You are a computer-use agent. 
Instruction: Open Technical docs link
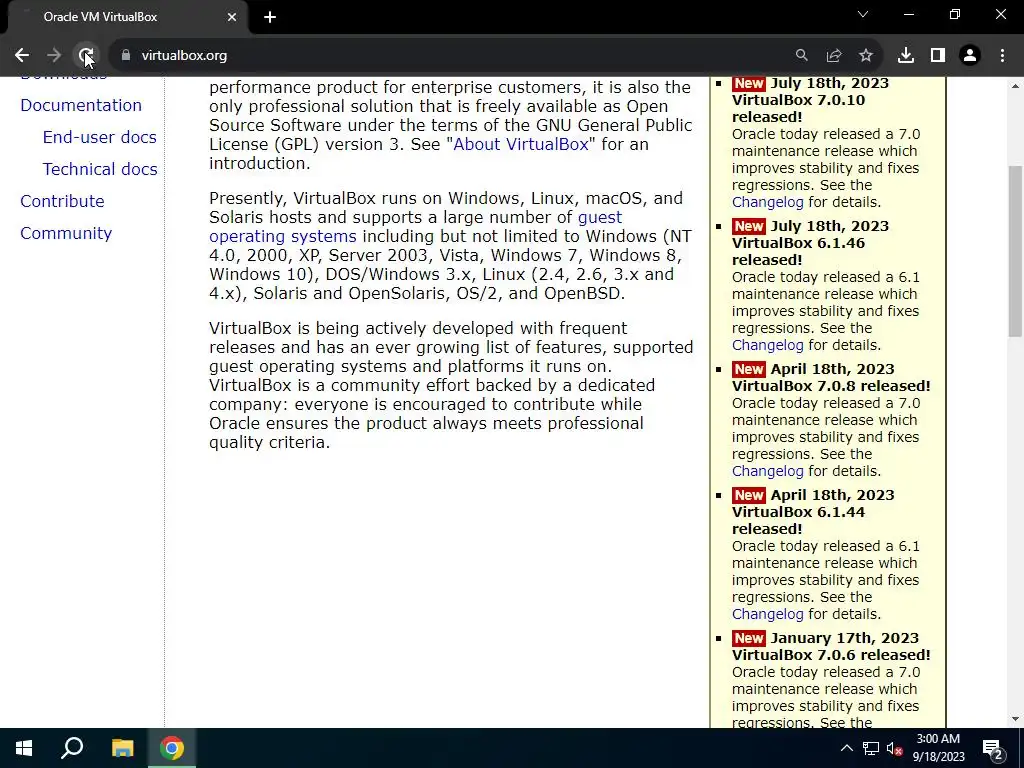pos(100,169)
